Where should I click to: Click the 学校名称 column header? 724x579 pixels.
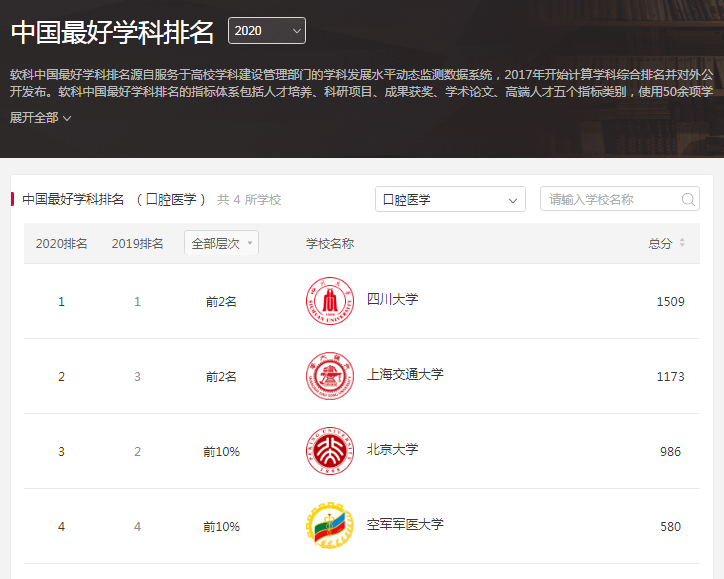click(330, 243)
